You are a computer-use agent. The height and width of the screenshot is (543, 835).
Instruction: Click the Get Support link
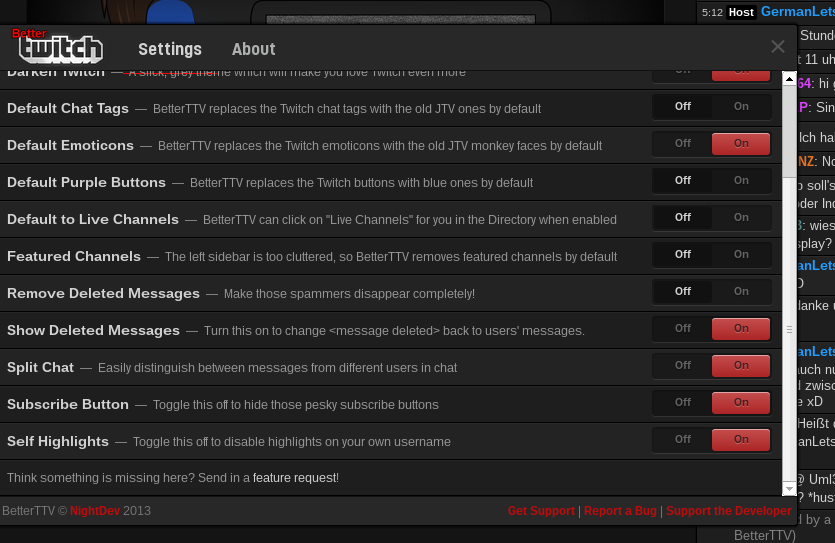[541, 511]
